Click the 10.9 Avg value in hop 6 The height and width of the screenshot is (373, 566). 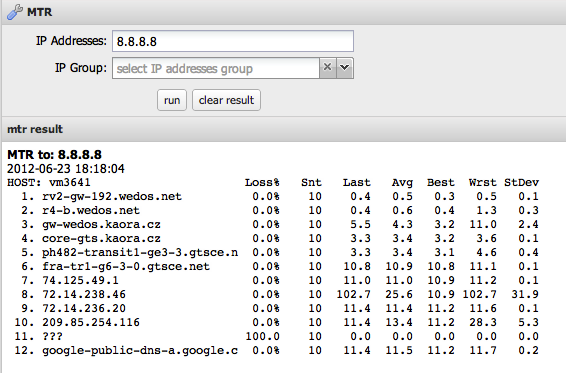click(399, 266)
